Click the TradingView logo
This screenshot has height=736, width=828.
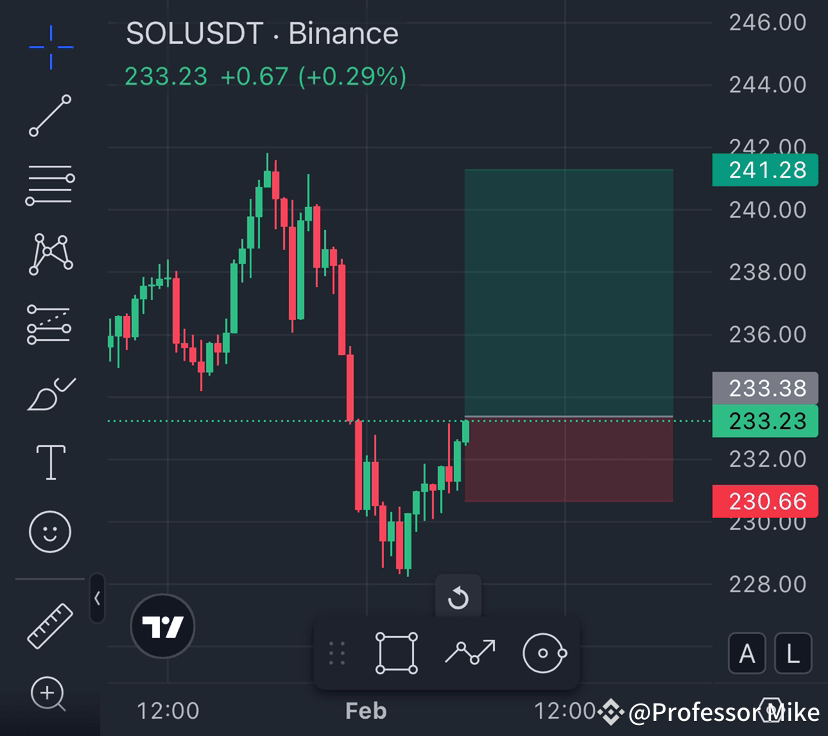pos(163,627)
